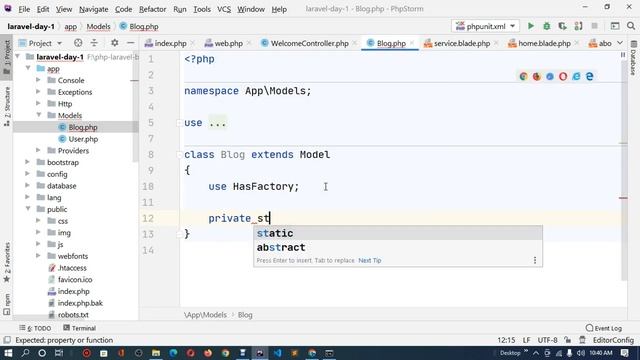
Task: Run the phpunit.xml configuration
Action: tap(531, 26)
